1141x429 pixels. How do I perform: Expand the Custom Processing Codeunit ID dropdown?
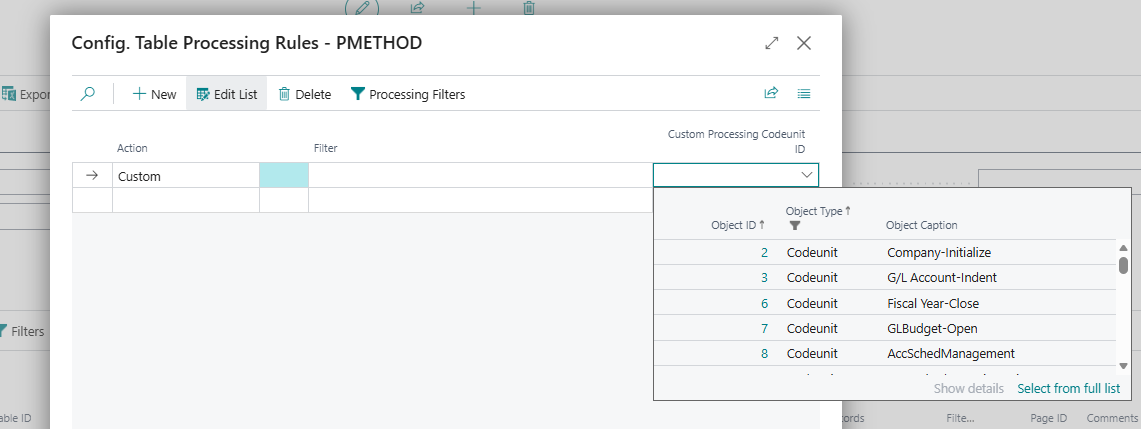point(806,175)
